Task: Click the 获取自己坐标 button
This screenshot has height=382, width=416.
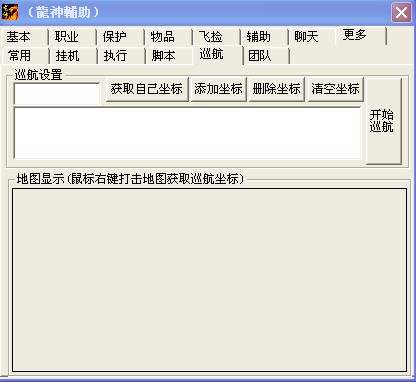Action: point(147,89)
